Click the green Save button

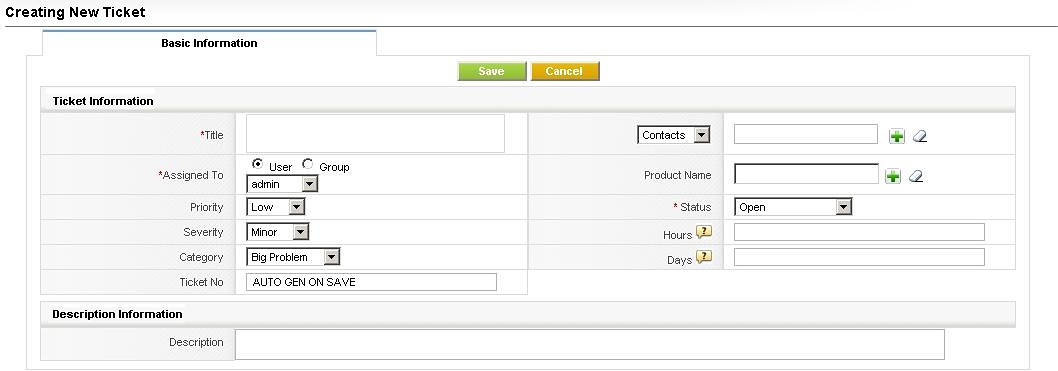491,72
